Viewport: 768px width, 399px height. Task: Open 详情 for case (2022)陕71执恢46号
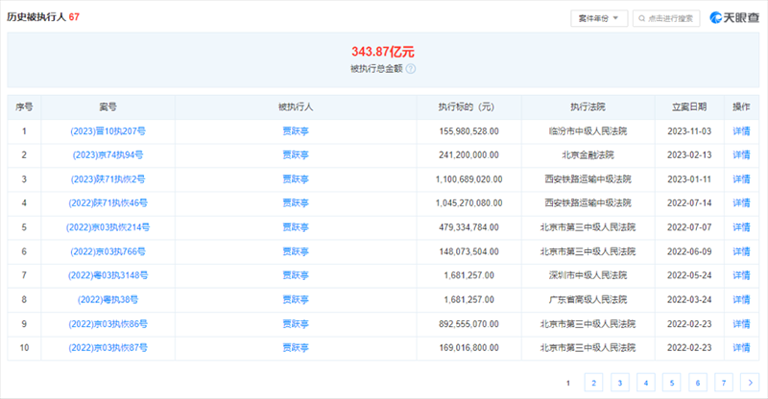coord(741,203)
